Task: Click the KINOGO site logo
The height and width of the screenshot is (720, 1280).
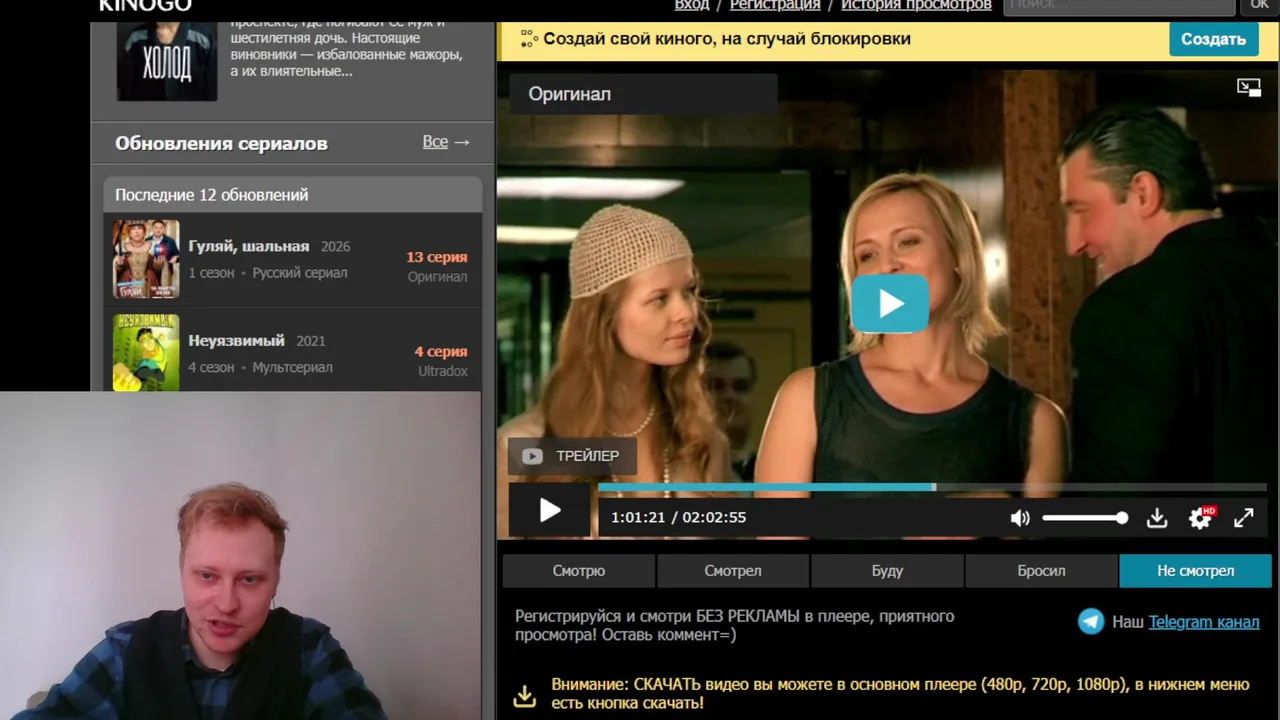Action: 145,6
